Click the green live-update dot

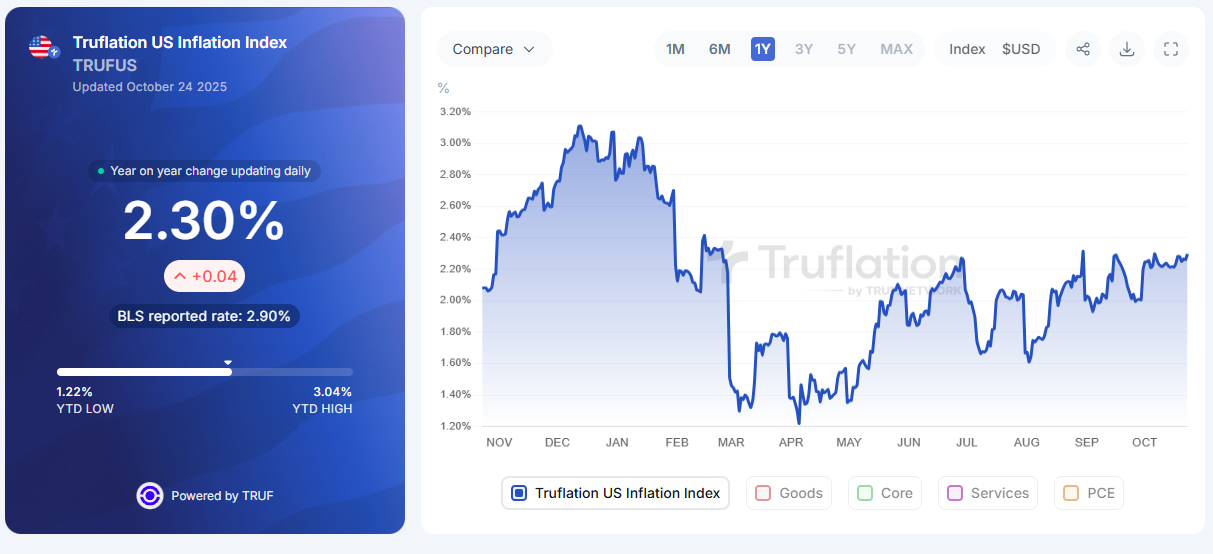coord(101,171)
